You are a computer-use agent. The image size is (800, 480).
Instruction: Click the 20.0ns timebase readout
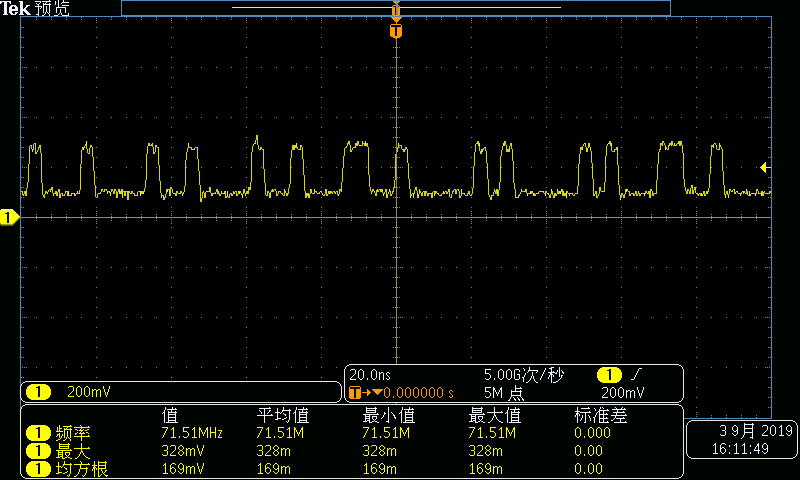click(x=370, y=375)
